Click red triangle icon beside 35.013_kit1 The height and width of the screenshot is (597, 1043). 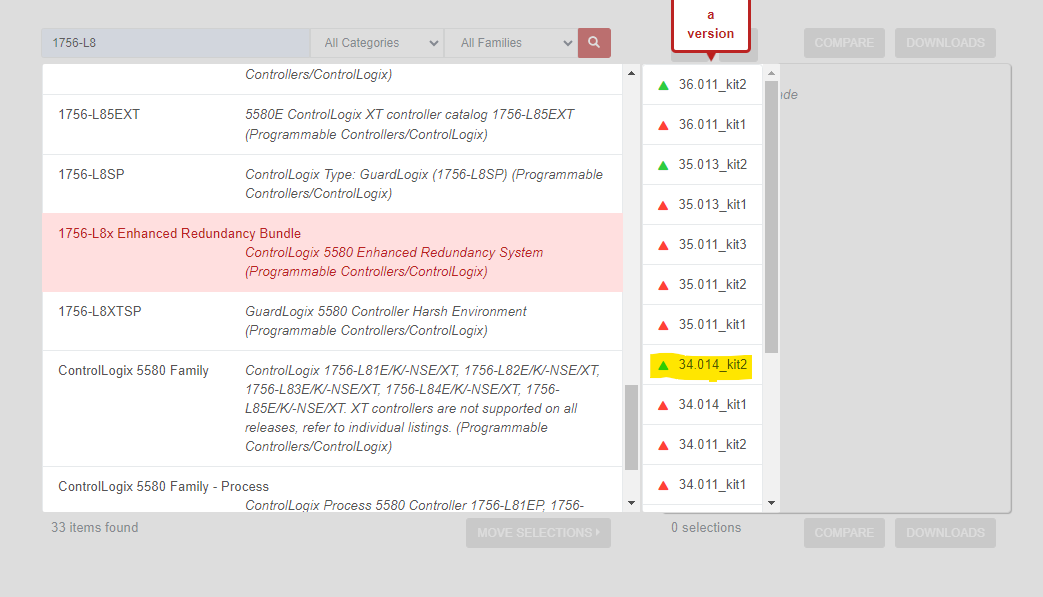point(663,205)
